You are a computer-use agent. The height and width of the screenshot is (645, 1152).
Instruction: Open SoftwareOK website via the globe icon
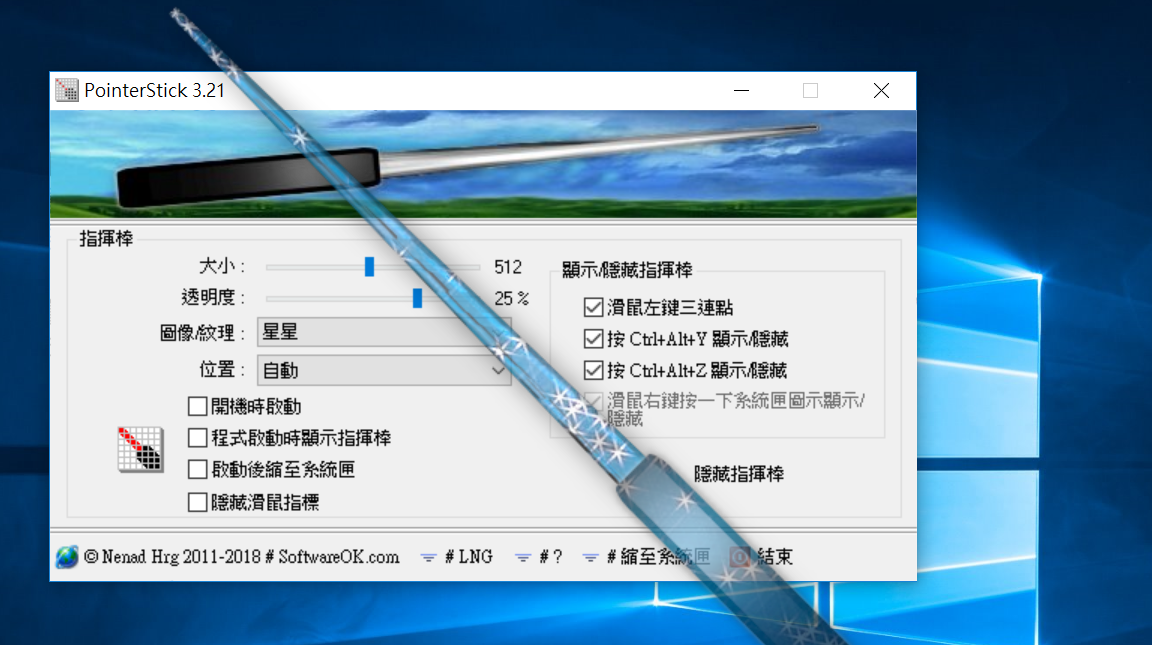[x=65, y=557]
